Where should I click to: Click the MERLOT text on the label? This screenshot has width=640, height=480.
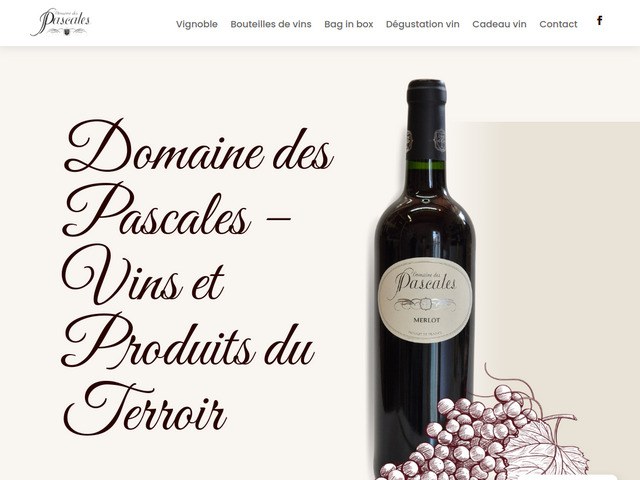427,320
